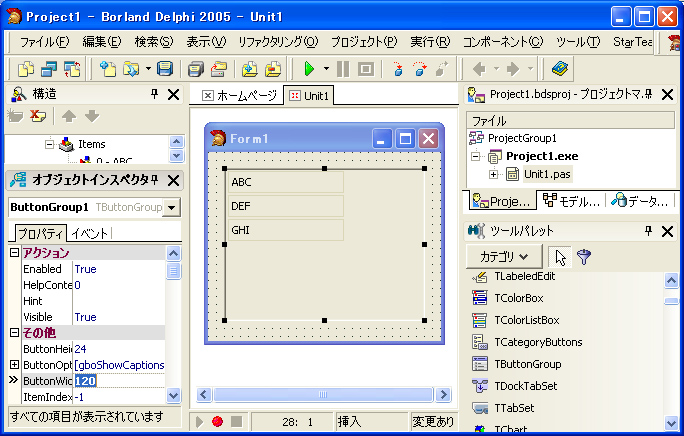The image size is (684, 436).
Task: Pin the Tool Palette panel
Action: (648, 230)
